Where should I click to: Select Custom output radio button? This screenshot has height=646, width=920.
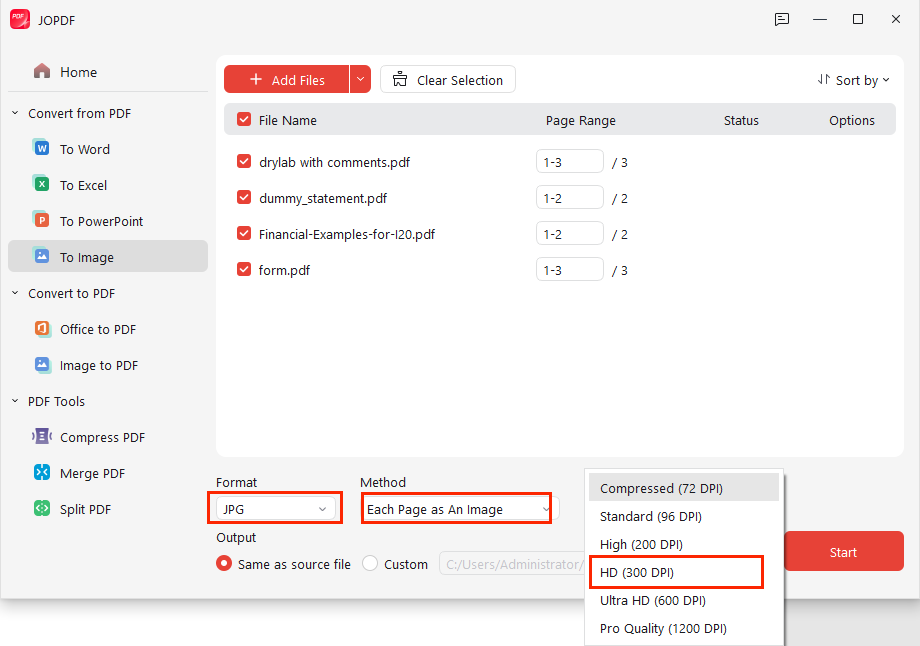click(x=370, y=563)
